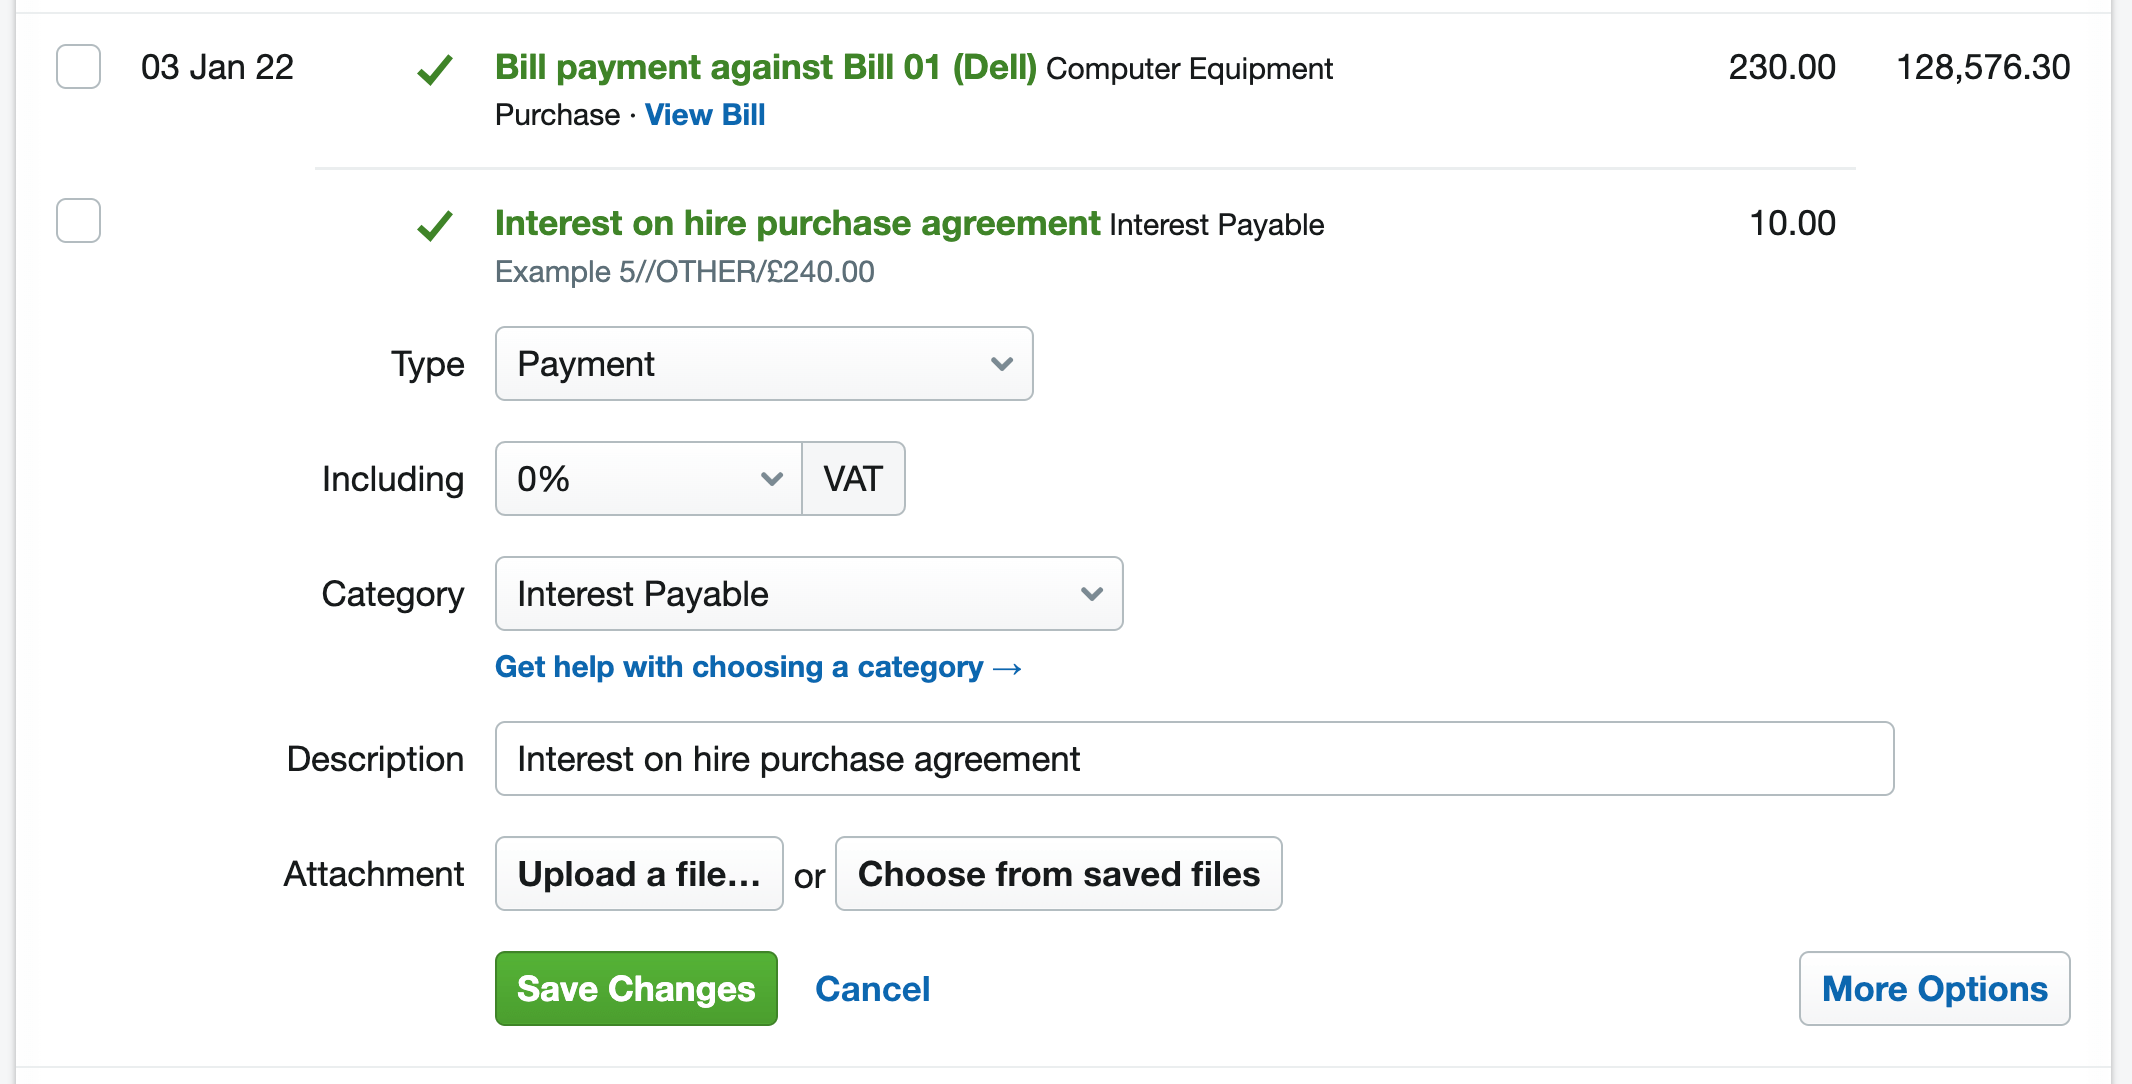Select the checkbox beside the Interest entry
Viewport: 2132px width, 1084px height.
(77, 222)
